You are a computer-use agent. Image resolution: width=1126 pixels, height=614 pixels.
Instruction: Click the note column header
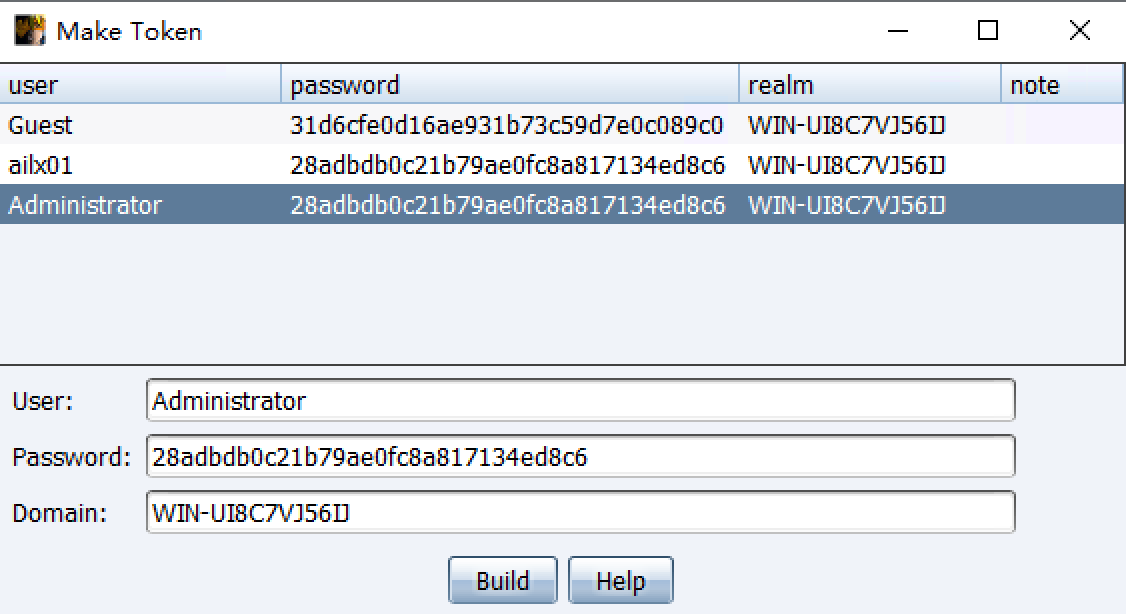tap(1061, 85)
